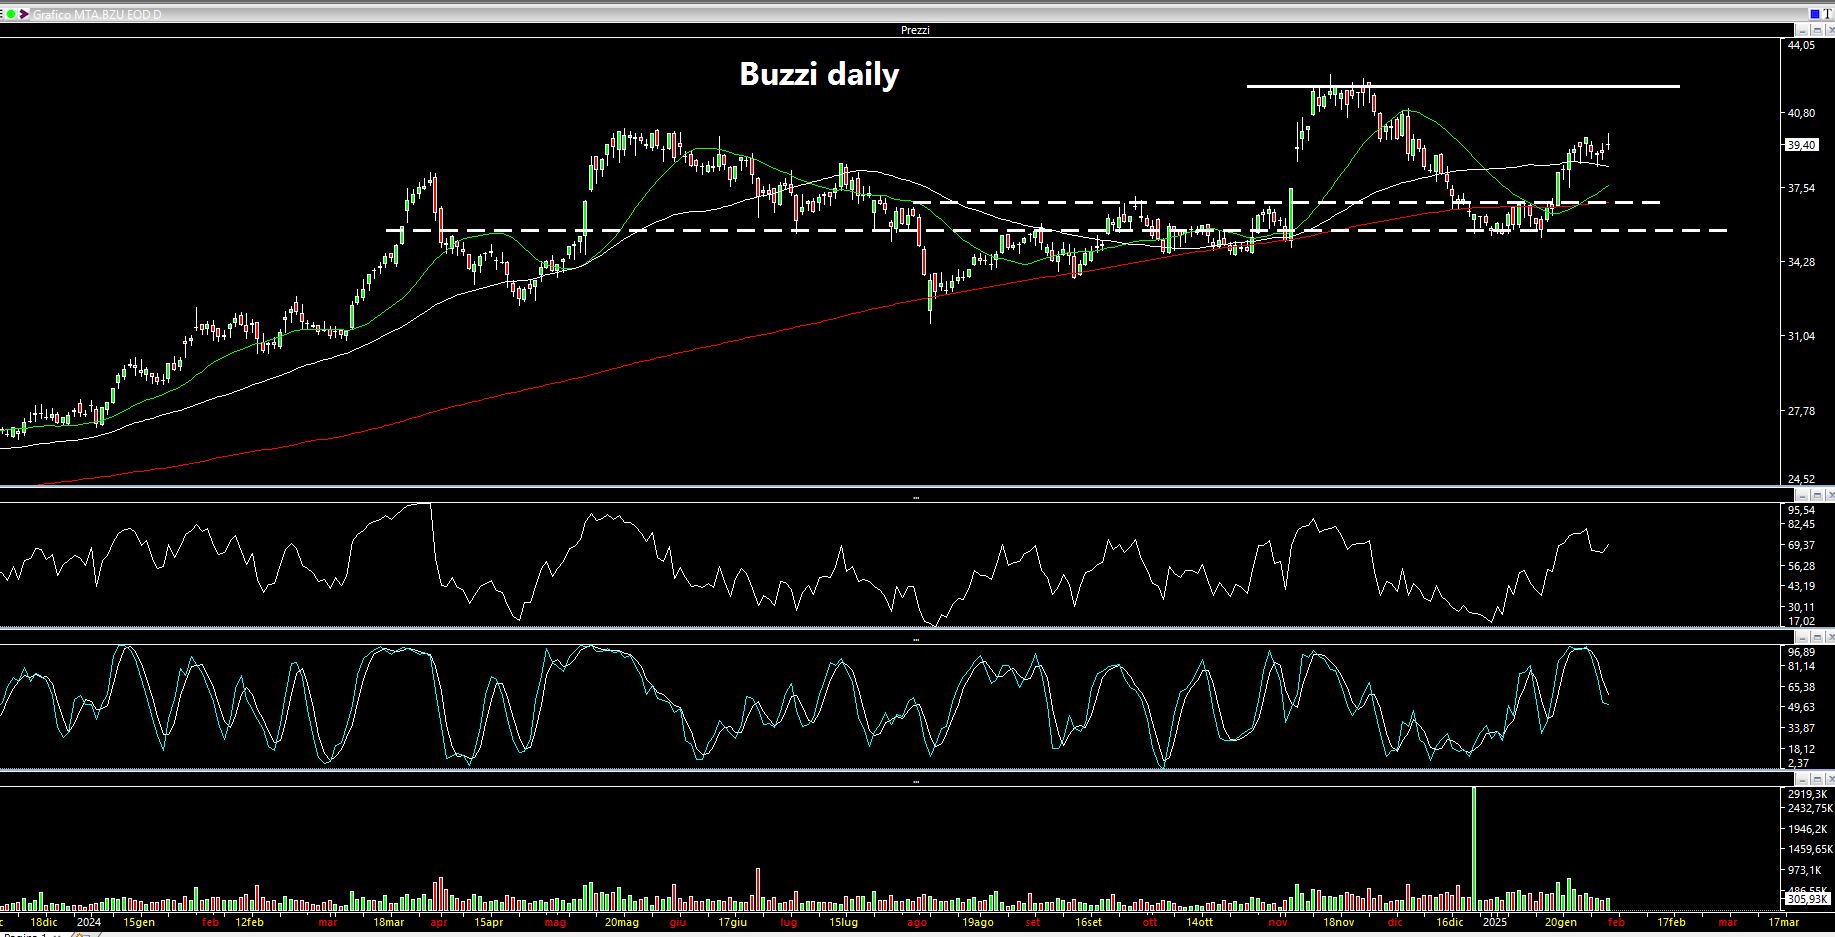Click the current volume box 305,93K

[1806, 899]
